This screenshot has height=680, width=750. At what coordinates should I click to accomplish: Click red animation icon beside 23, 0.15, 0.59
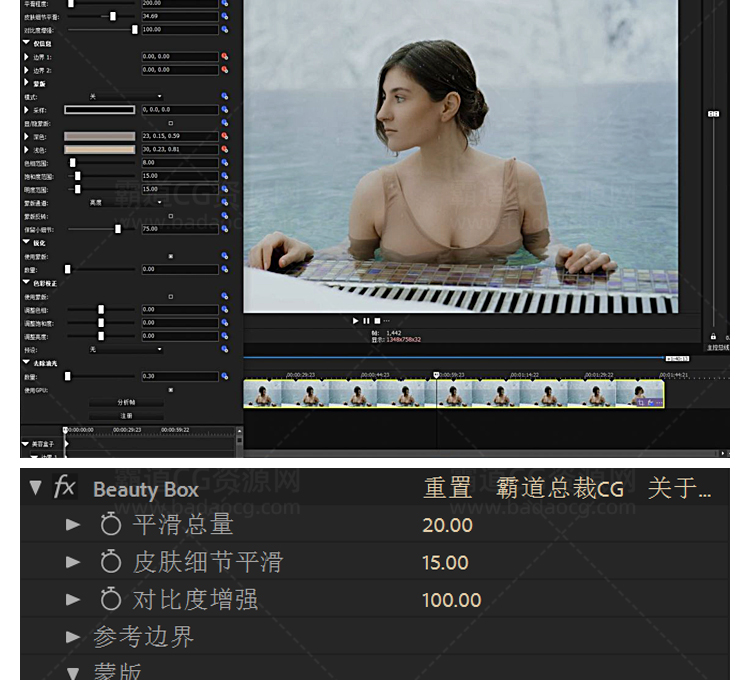224,136
